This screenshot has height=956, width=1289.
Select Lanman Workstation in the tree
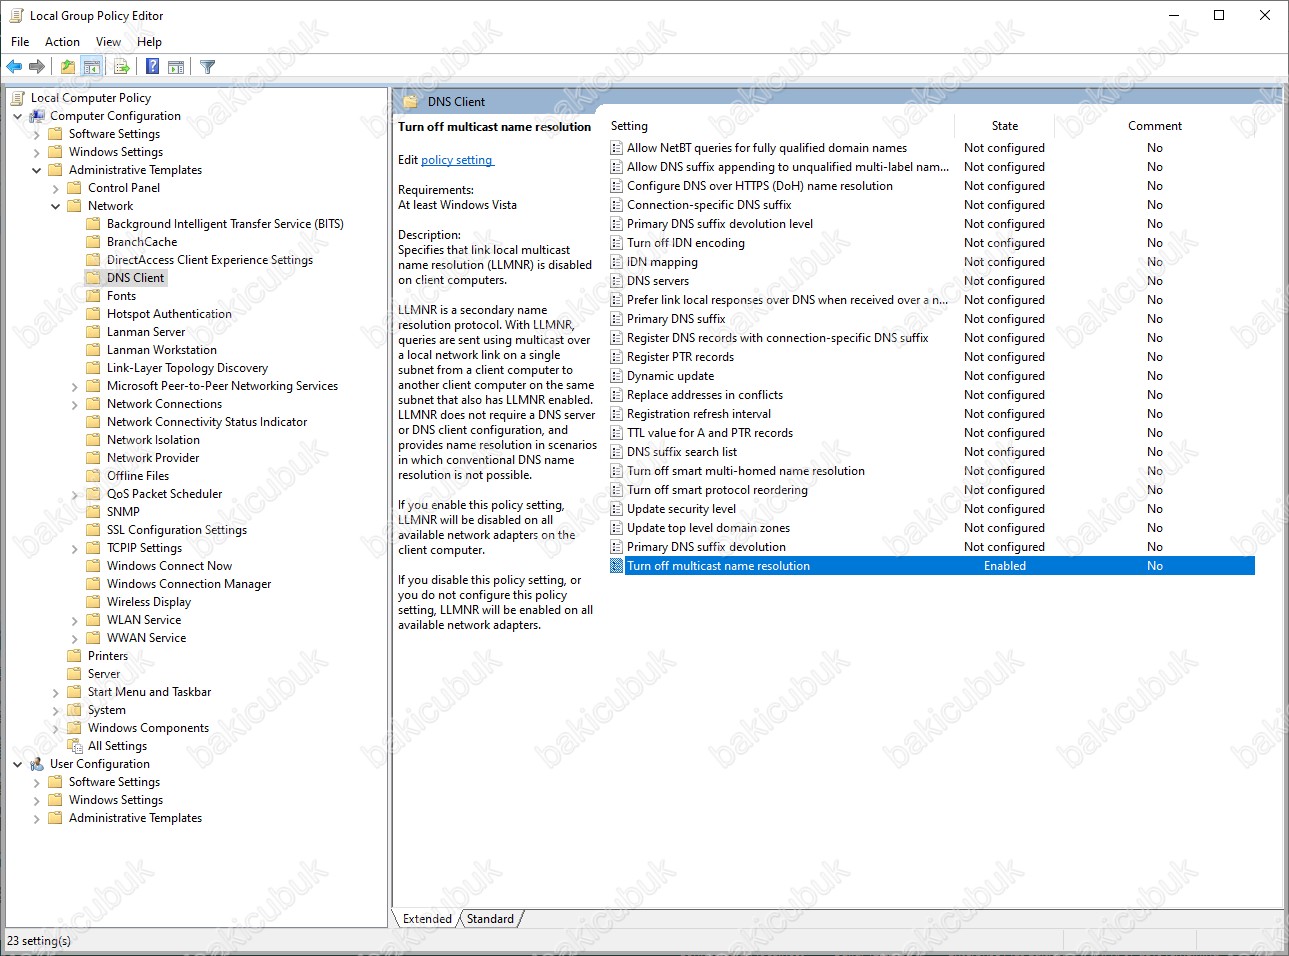pyautogui.click(x=162, y=350)
